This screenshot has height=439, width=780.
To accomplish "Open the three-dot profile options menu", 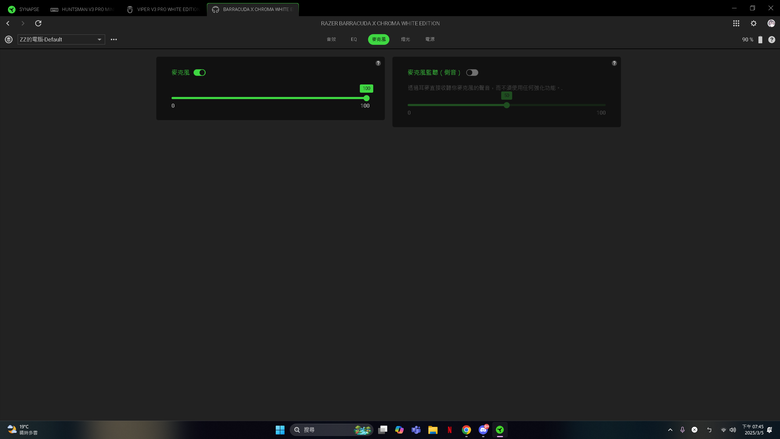I will (114, 39).
